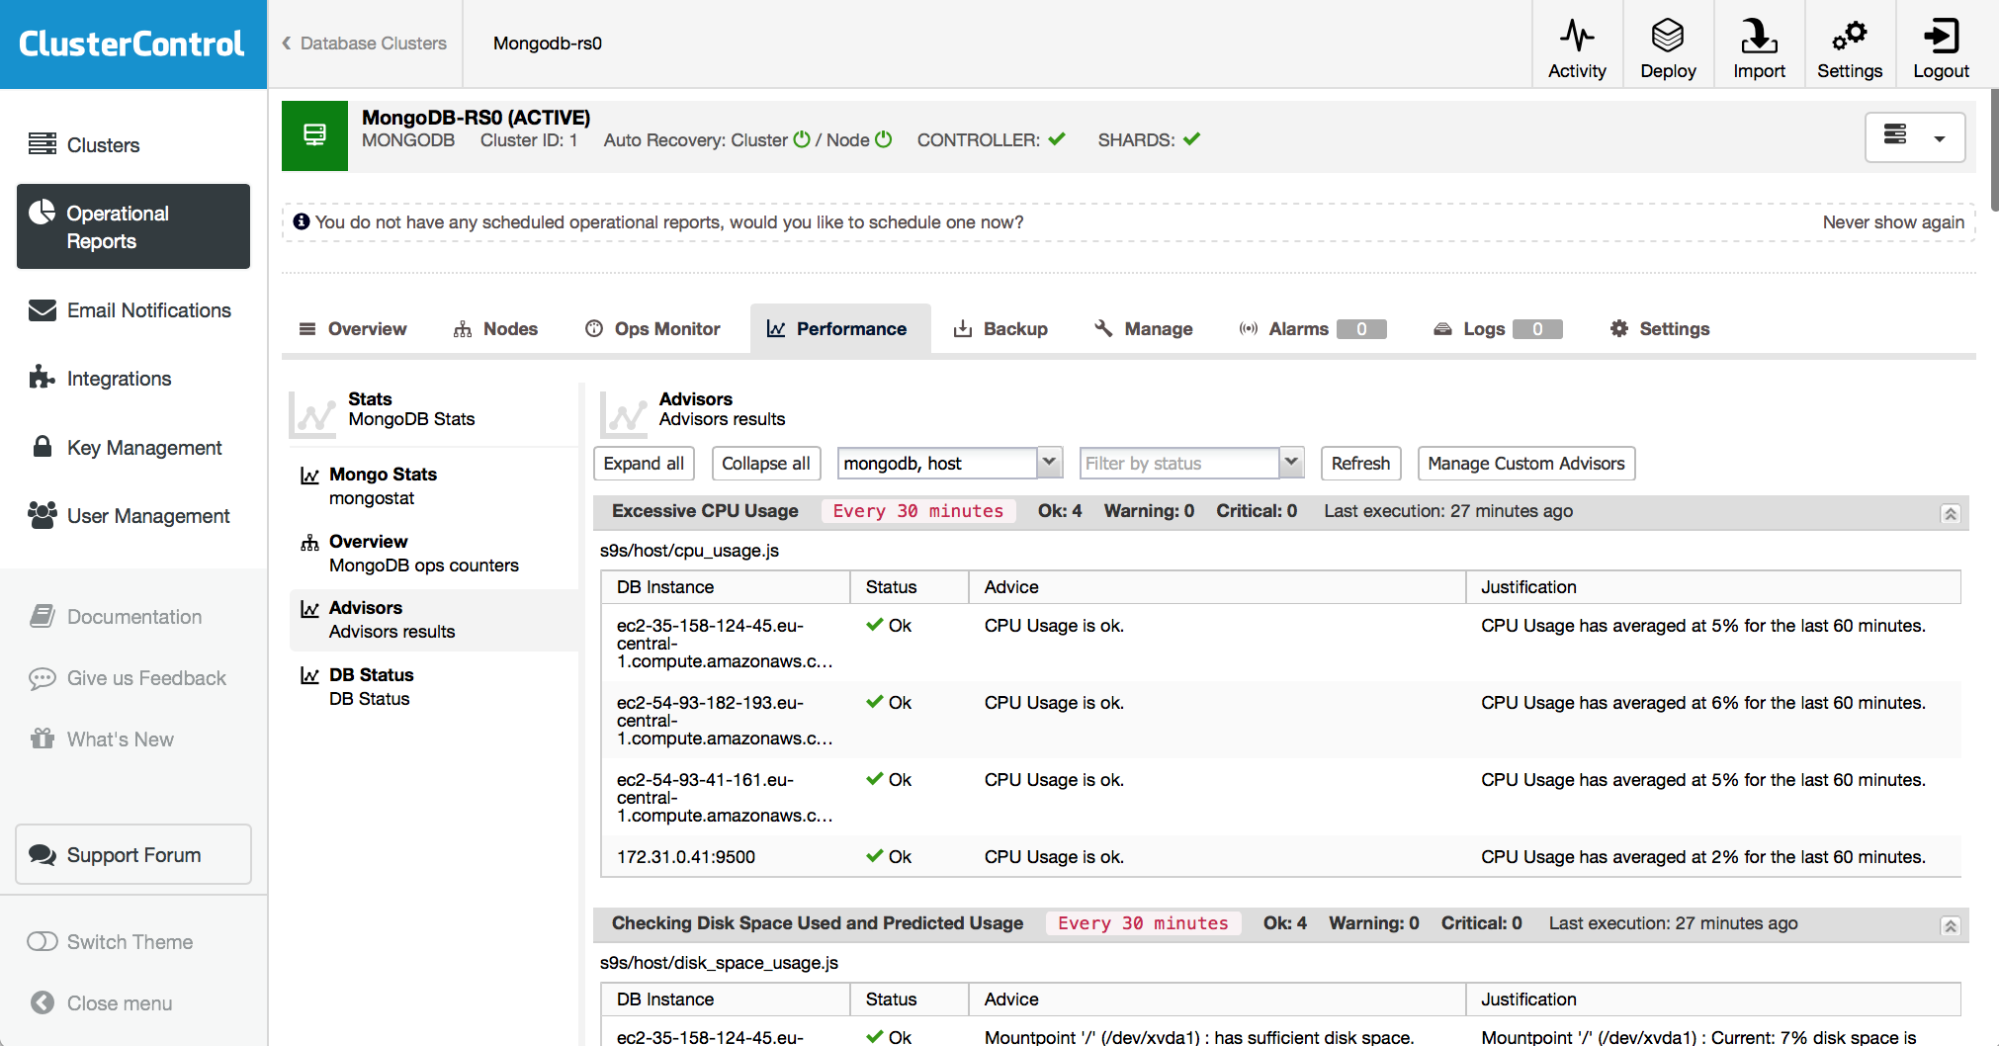Click the ClusterControl logo
Viewport: 1999px width, 1046px height.
(x=132, y=44)
